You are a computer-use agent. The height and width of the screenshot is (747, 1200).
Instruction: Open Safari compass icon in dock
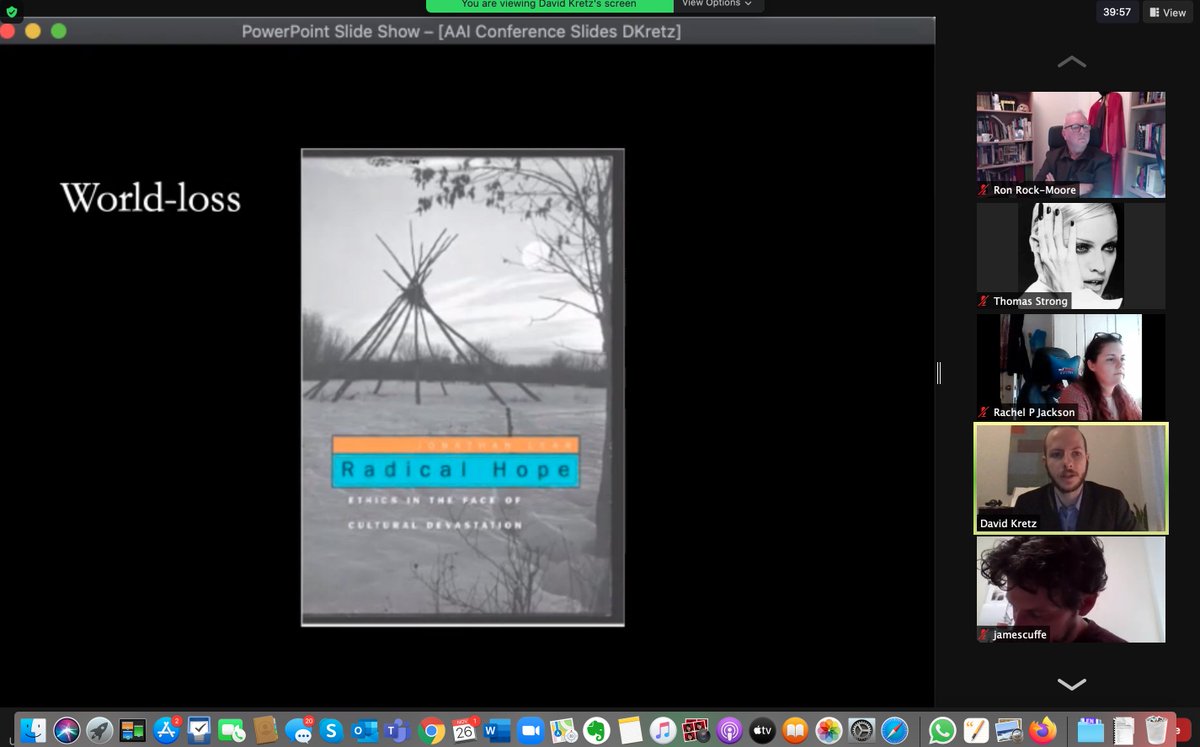pos(894,730)
